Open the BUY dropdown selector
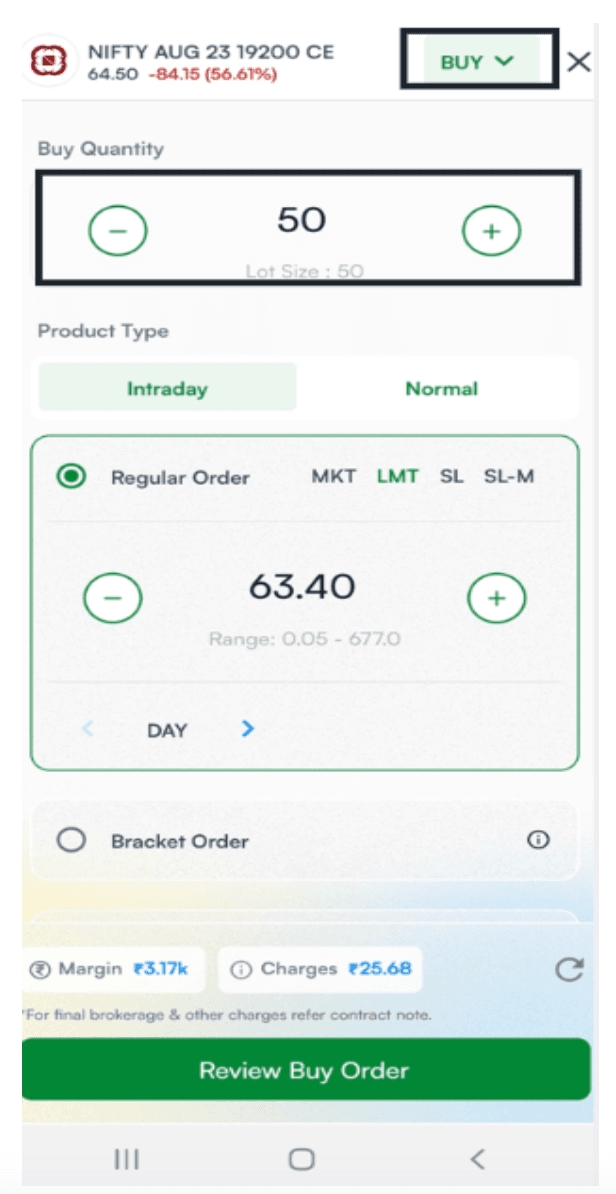 [x=477, y=62]
